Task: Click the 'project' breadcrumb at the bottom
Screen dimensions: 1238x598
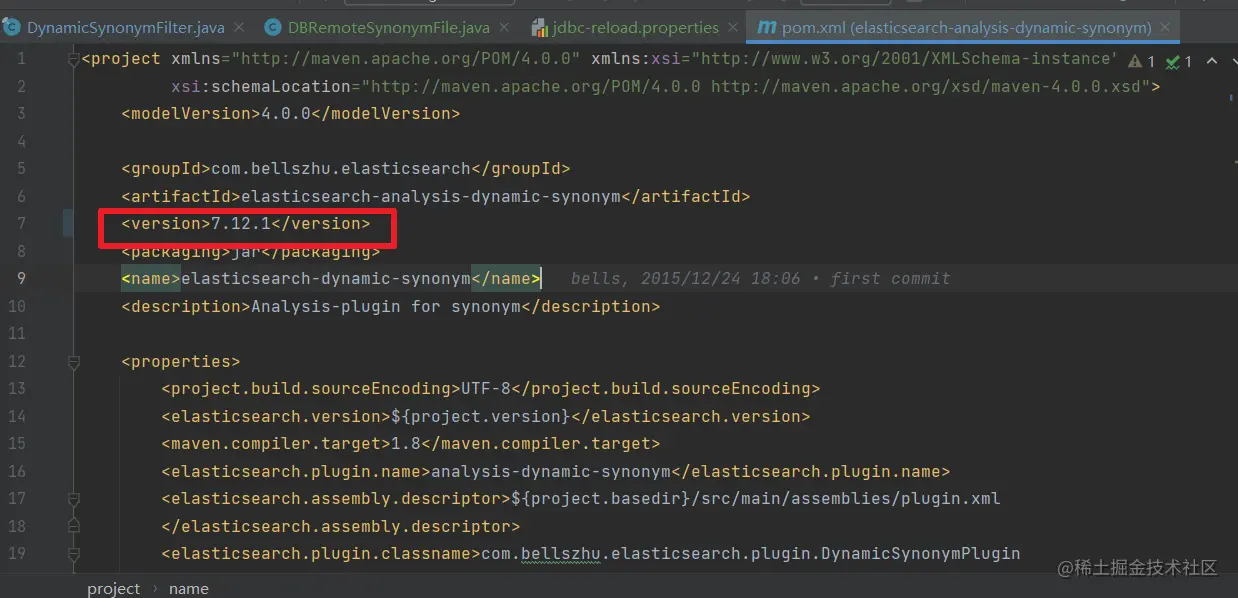Action: click(x=113, y=588)
